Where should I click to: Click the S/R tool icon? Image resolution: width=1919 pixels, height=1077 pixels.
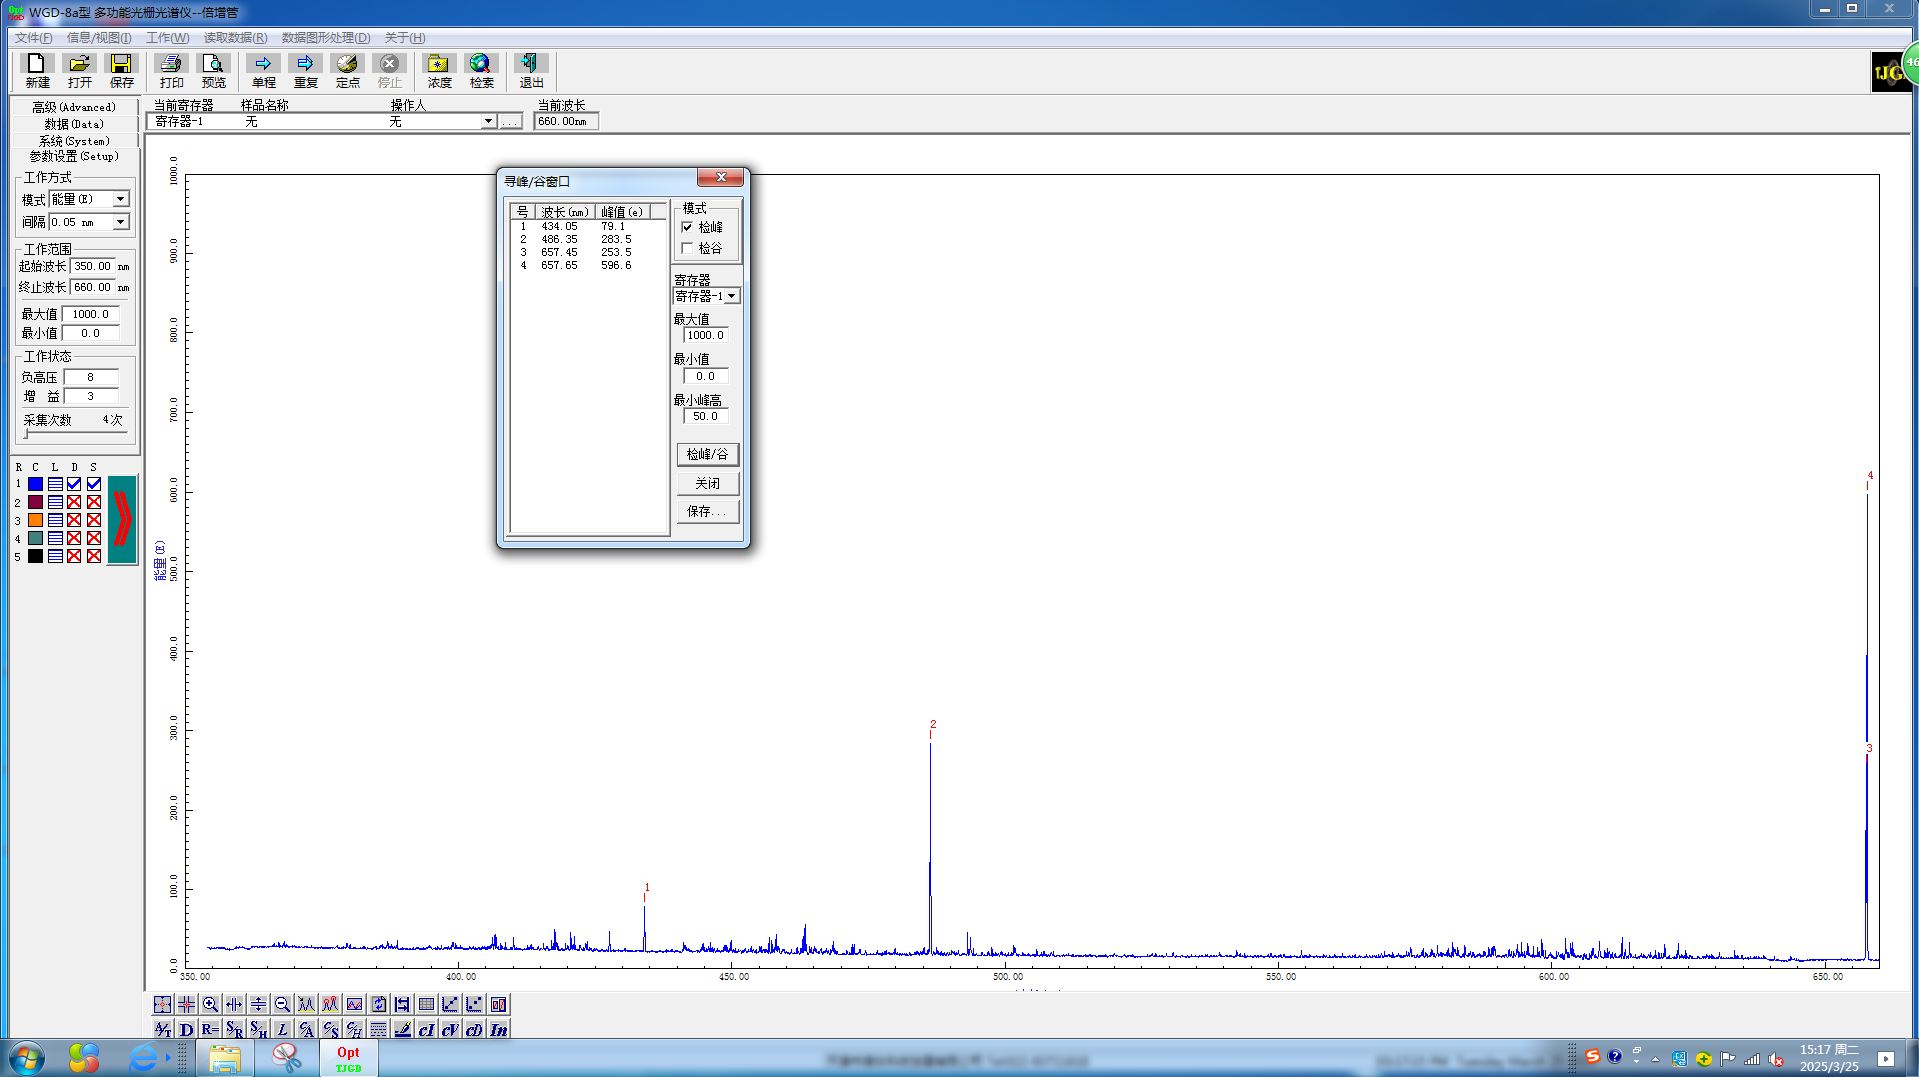coord(234,1029)
